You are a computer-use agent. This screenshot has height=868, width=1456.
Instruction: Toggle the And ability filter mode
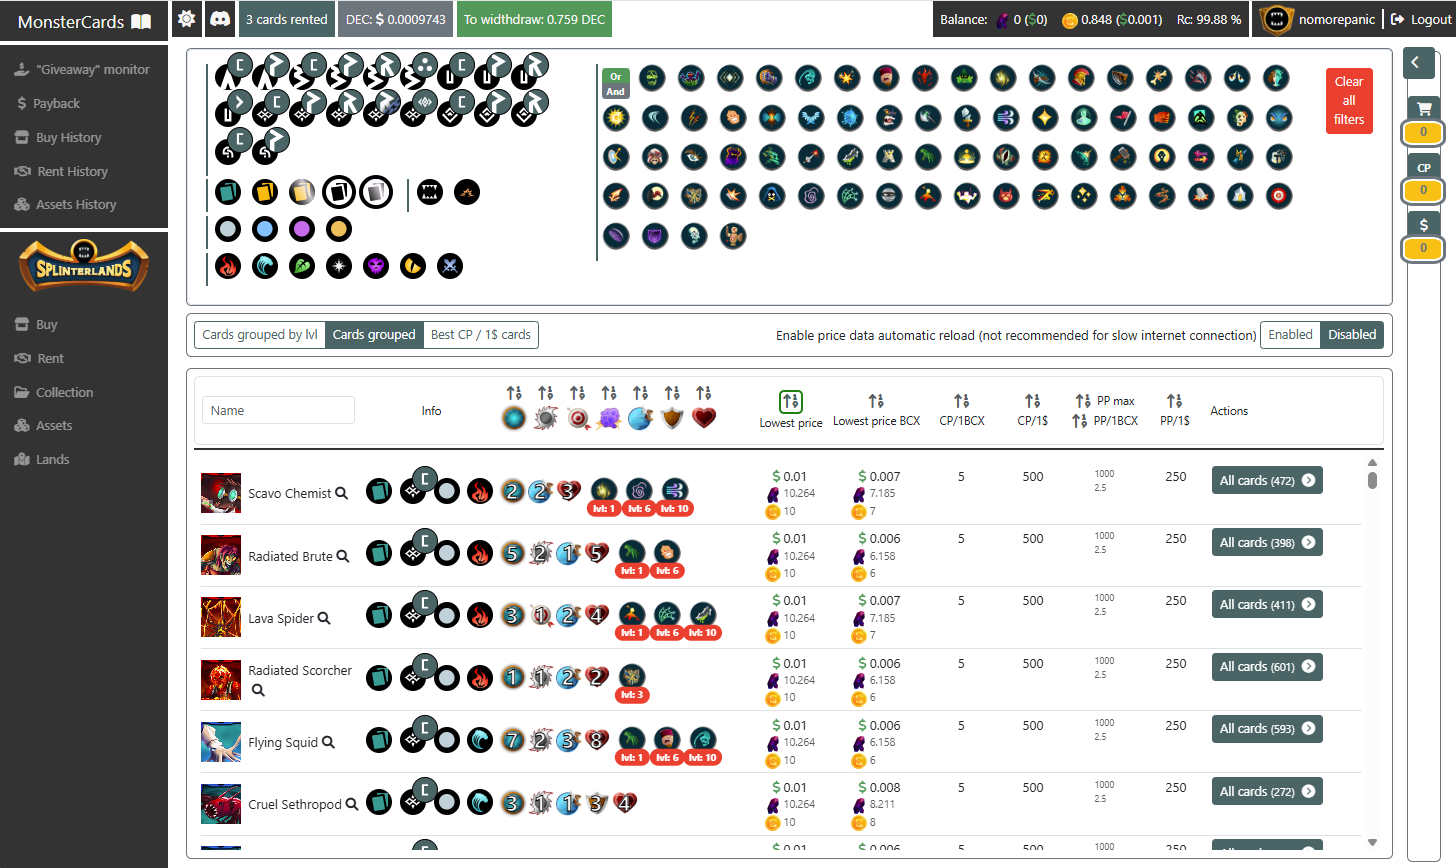(616, 91)
